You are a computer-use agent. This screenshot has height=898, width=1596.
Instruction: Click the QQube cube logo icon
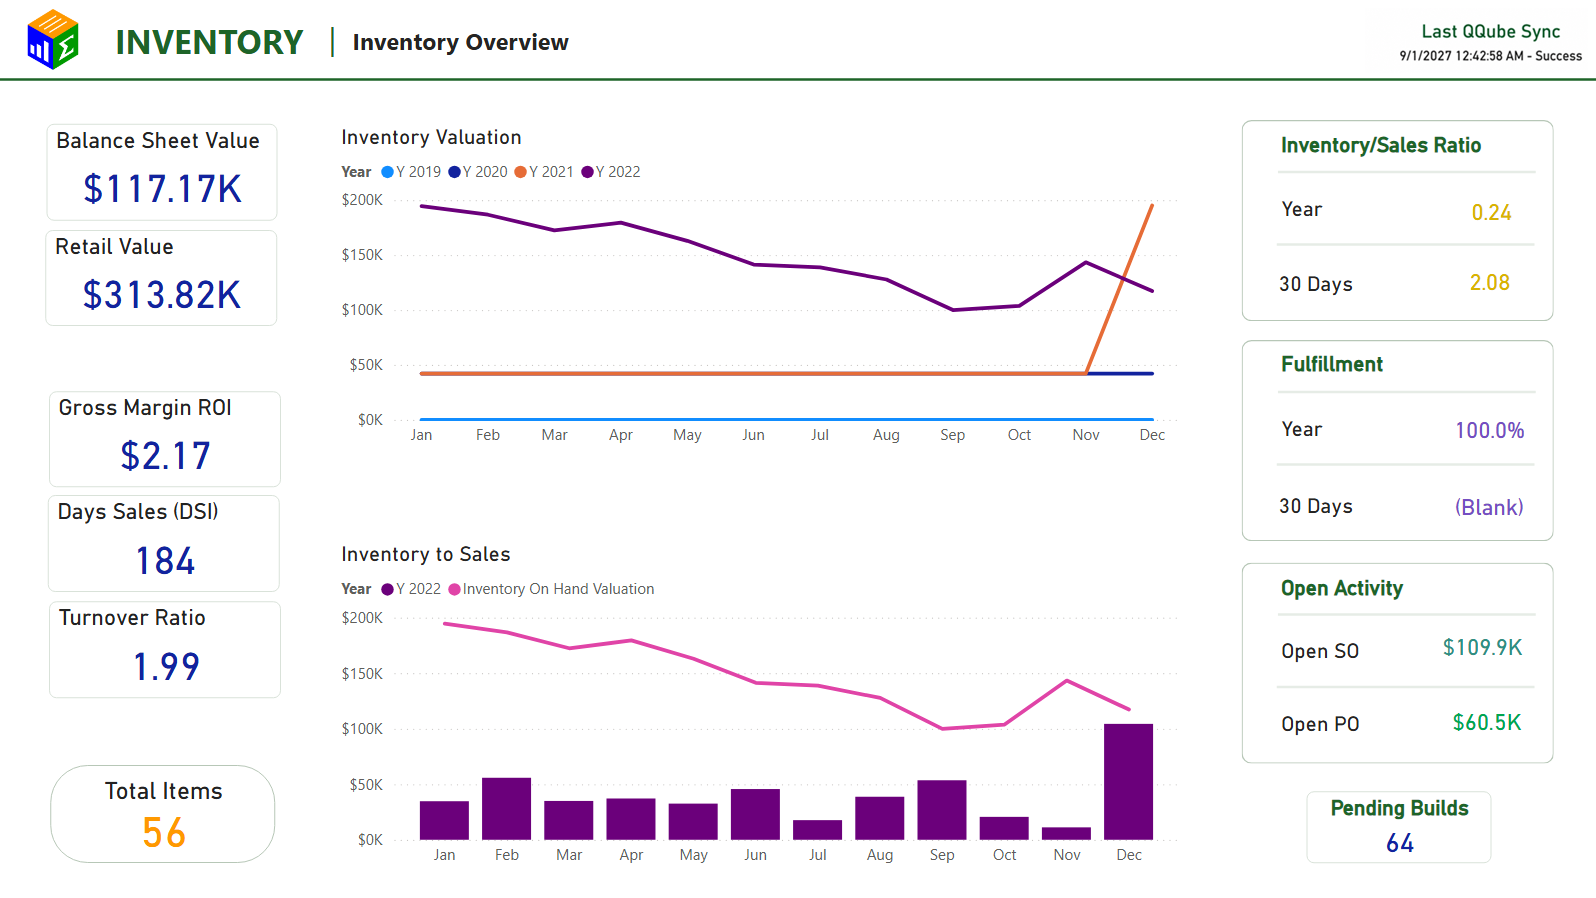click(x=53, y=40)
